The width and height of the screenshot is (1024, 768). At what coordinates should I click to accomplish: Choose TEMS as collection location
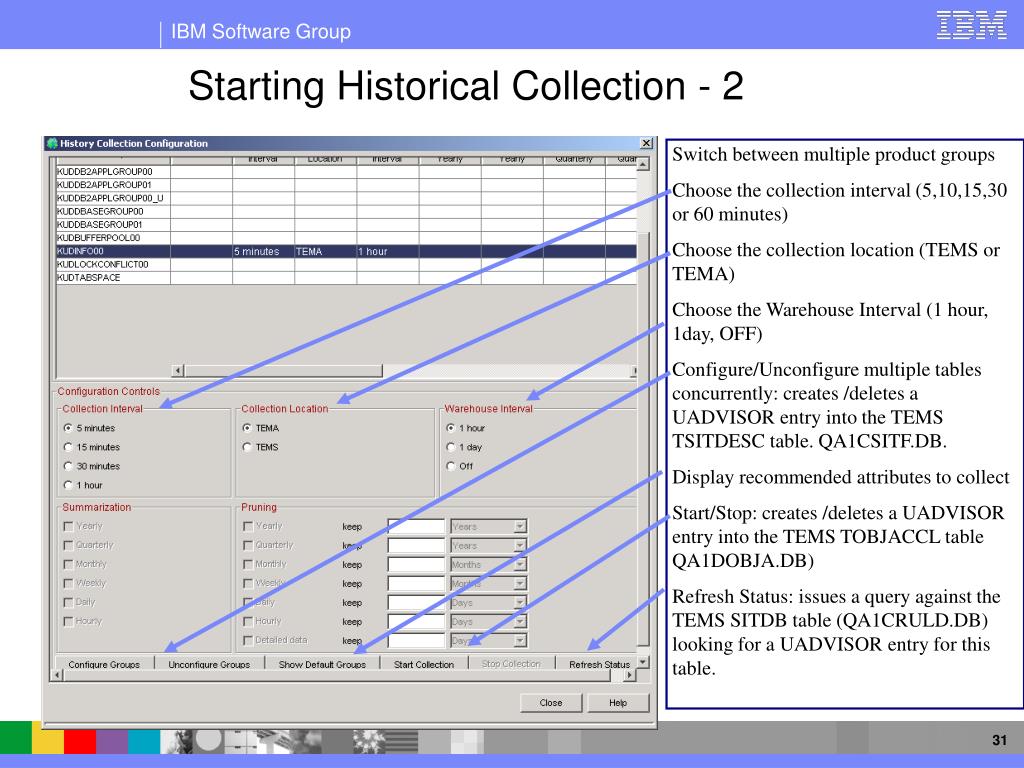[x=247, y=447]
